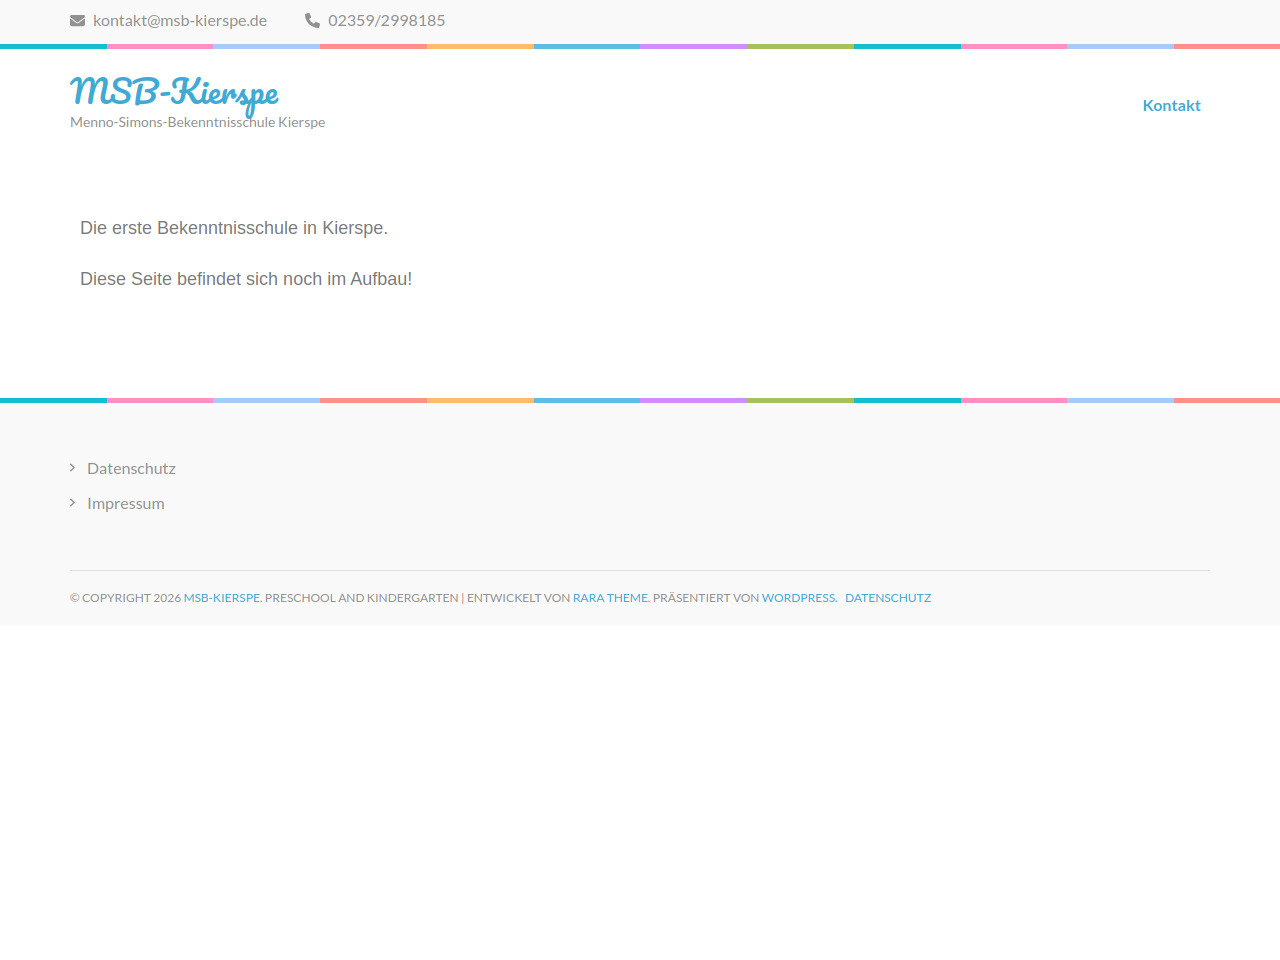
Task: Open the WORDPRESS link in footer
Action: 798,598
